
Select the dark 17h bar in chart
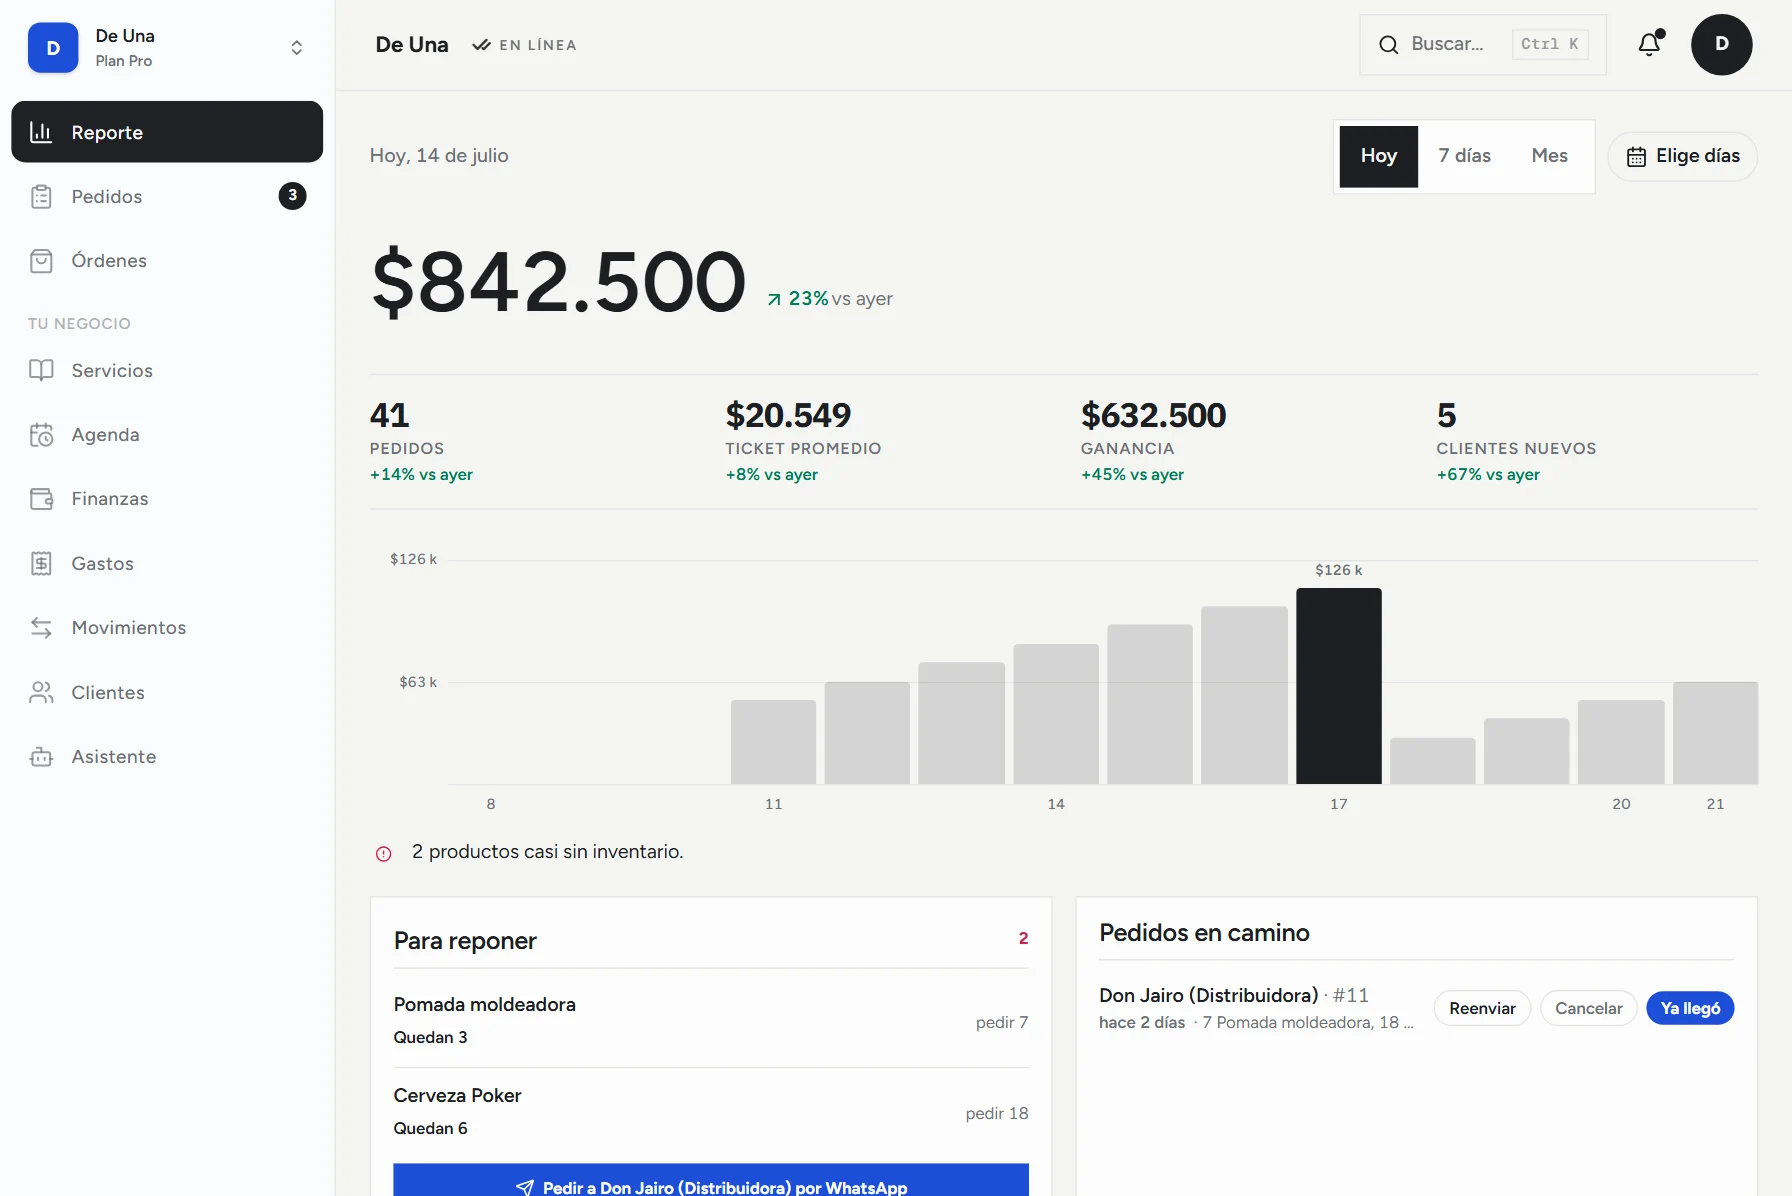tap(1339, 686)
